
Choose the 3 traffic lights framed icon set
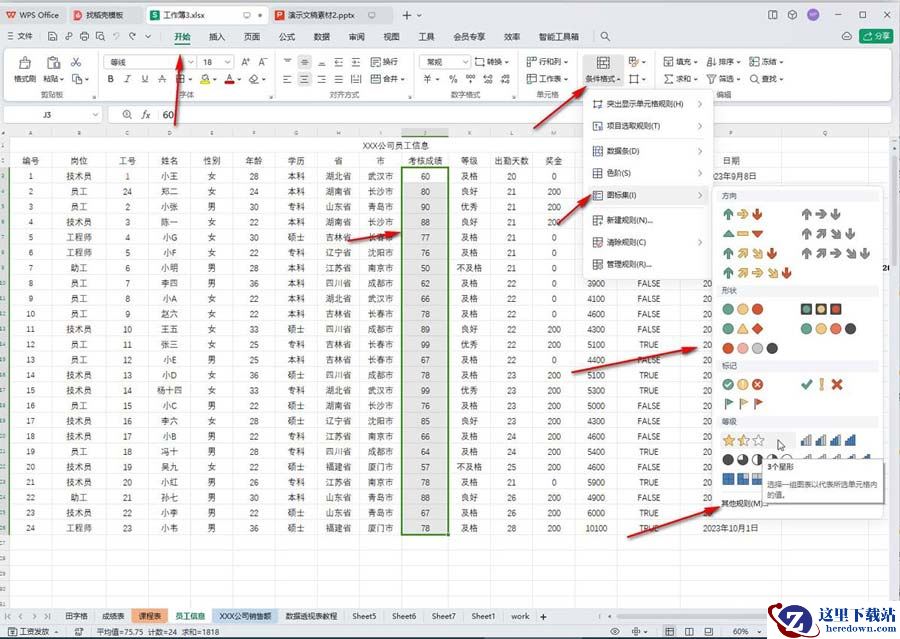coord(821,309)
